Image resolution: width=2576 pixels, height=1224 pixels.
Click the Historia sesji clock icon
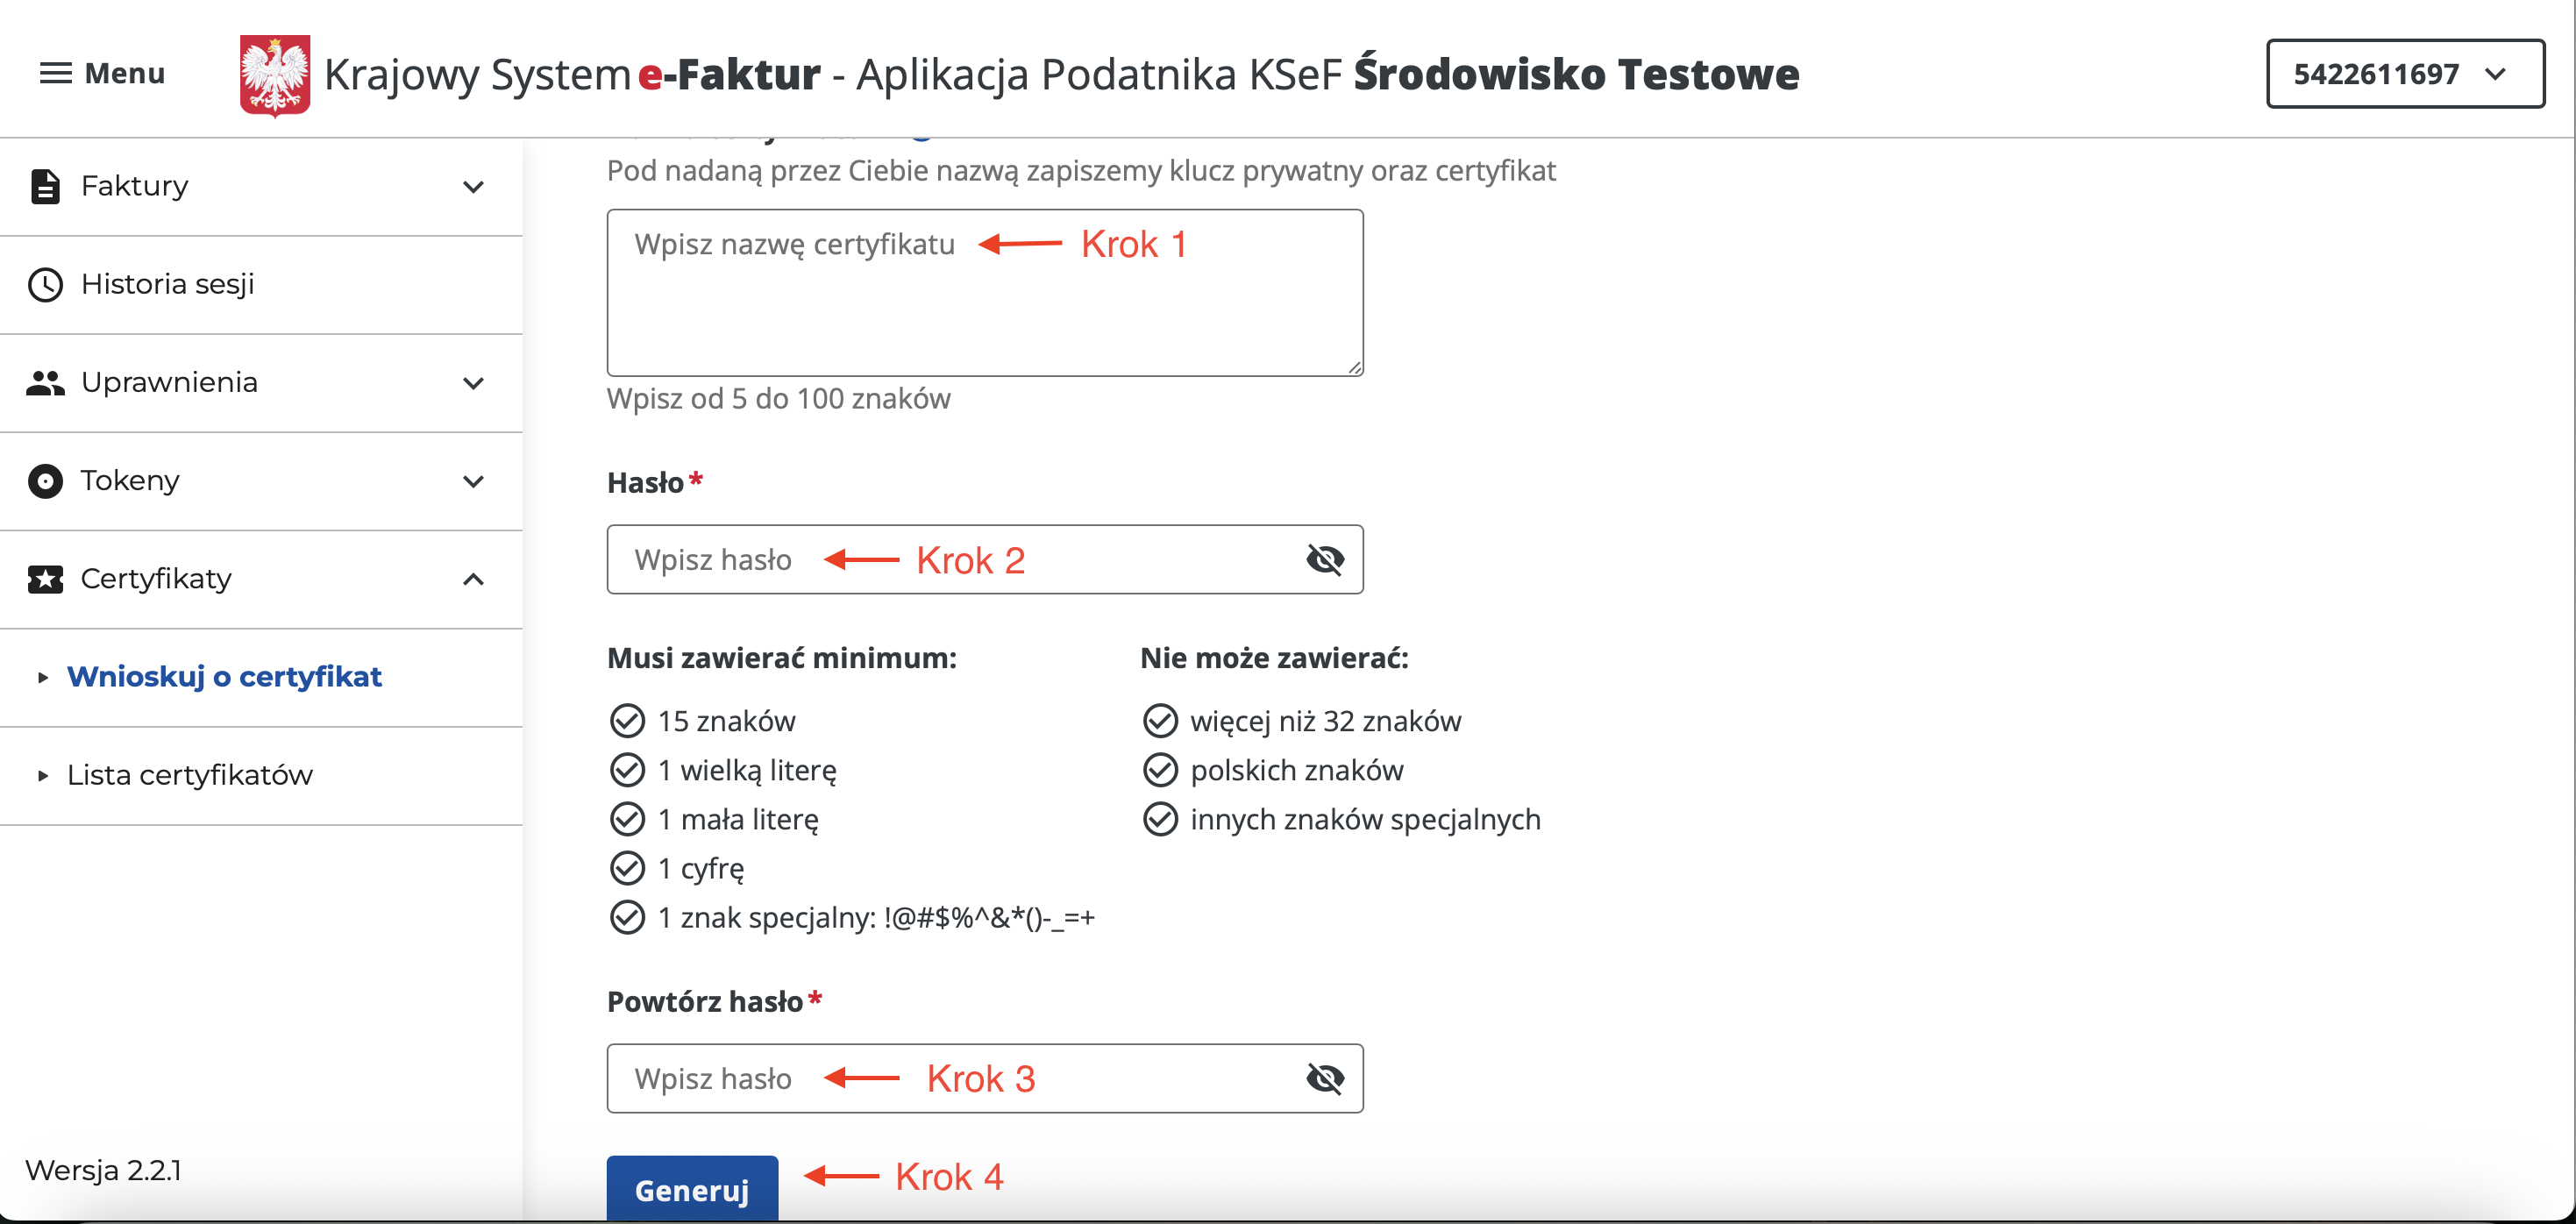[45, 285]
